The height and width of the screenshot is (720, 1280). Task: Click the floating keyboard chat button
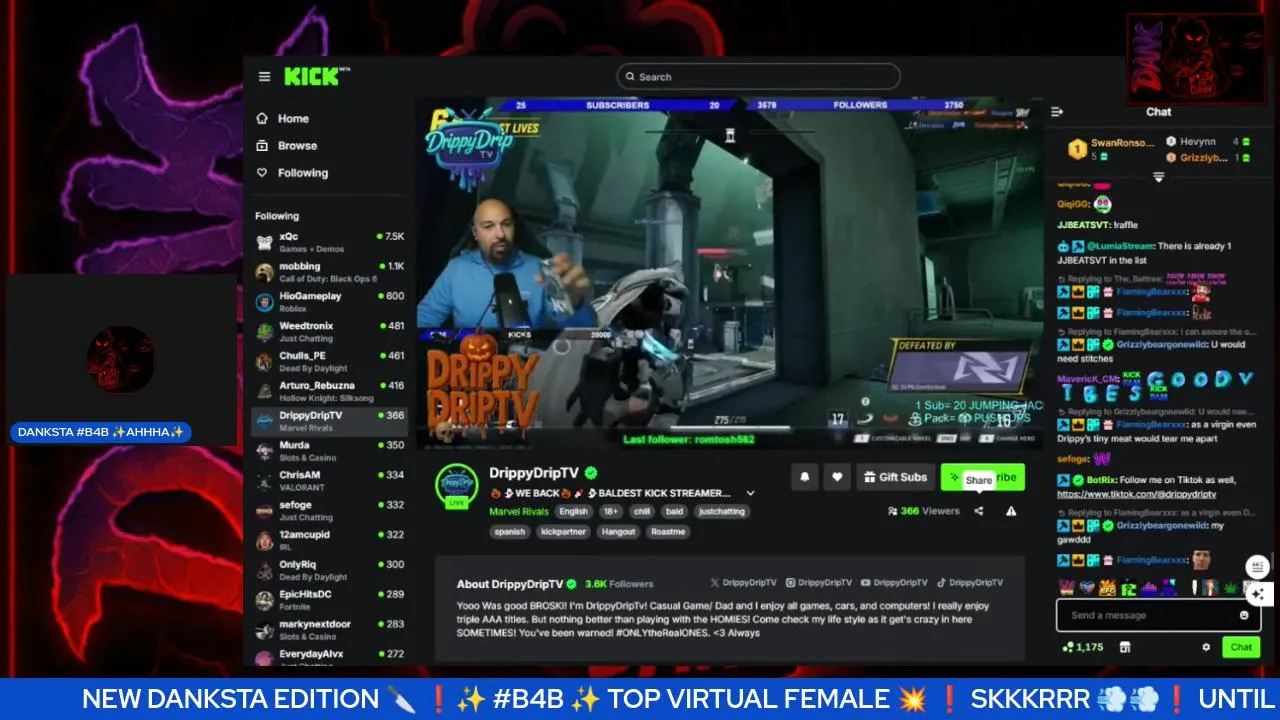click(x=1258, y=567)
